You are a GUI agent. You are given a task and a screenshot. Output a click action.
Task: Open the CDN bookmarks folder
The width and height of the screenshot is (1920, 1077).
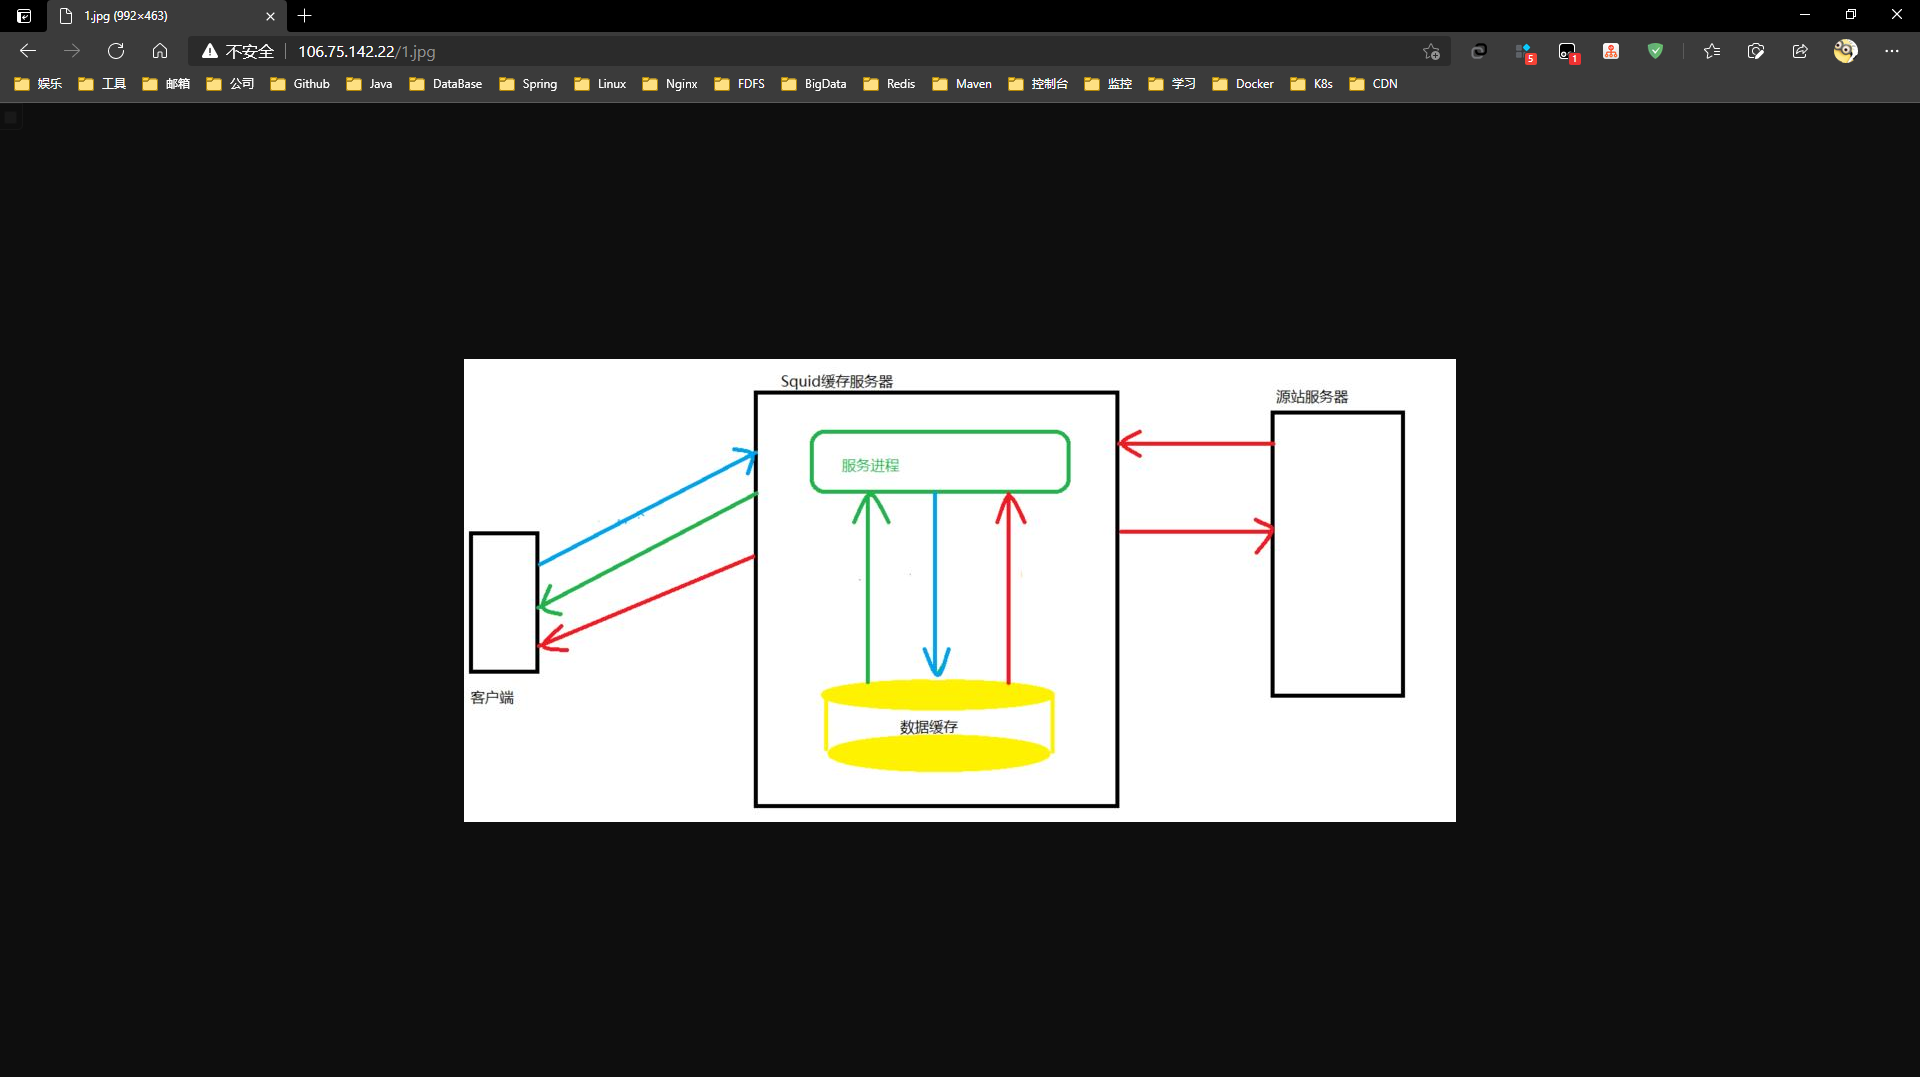(1373, 84)
